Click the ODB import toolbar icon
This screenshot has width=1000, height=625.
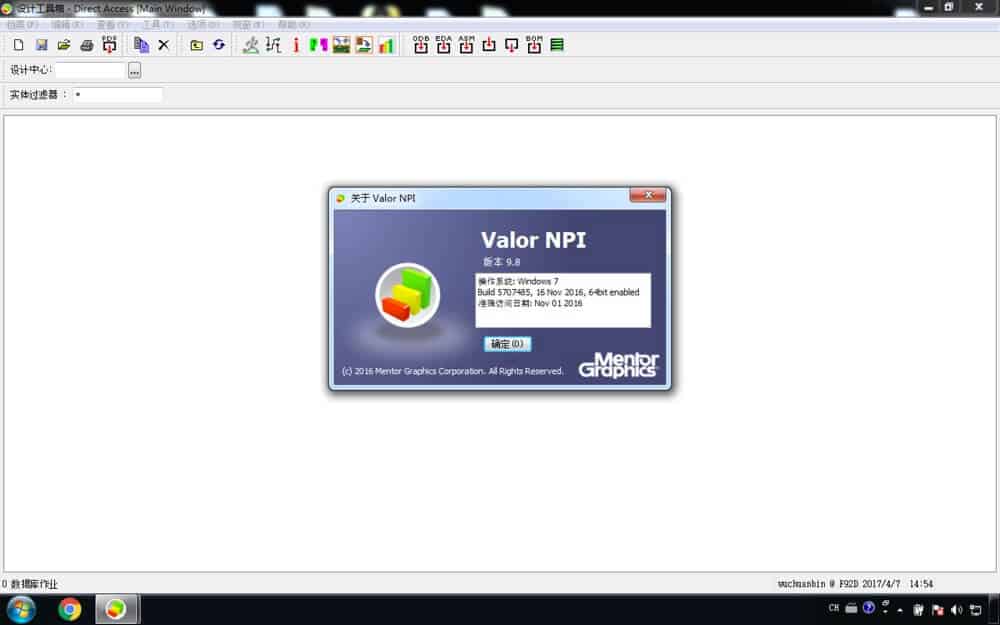pos(420,44)
